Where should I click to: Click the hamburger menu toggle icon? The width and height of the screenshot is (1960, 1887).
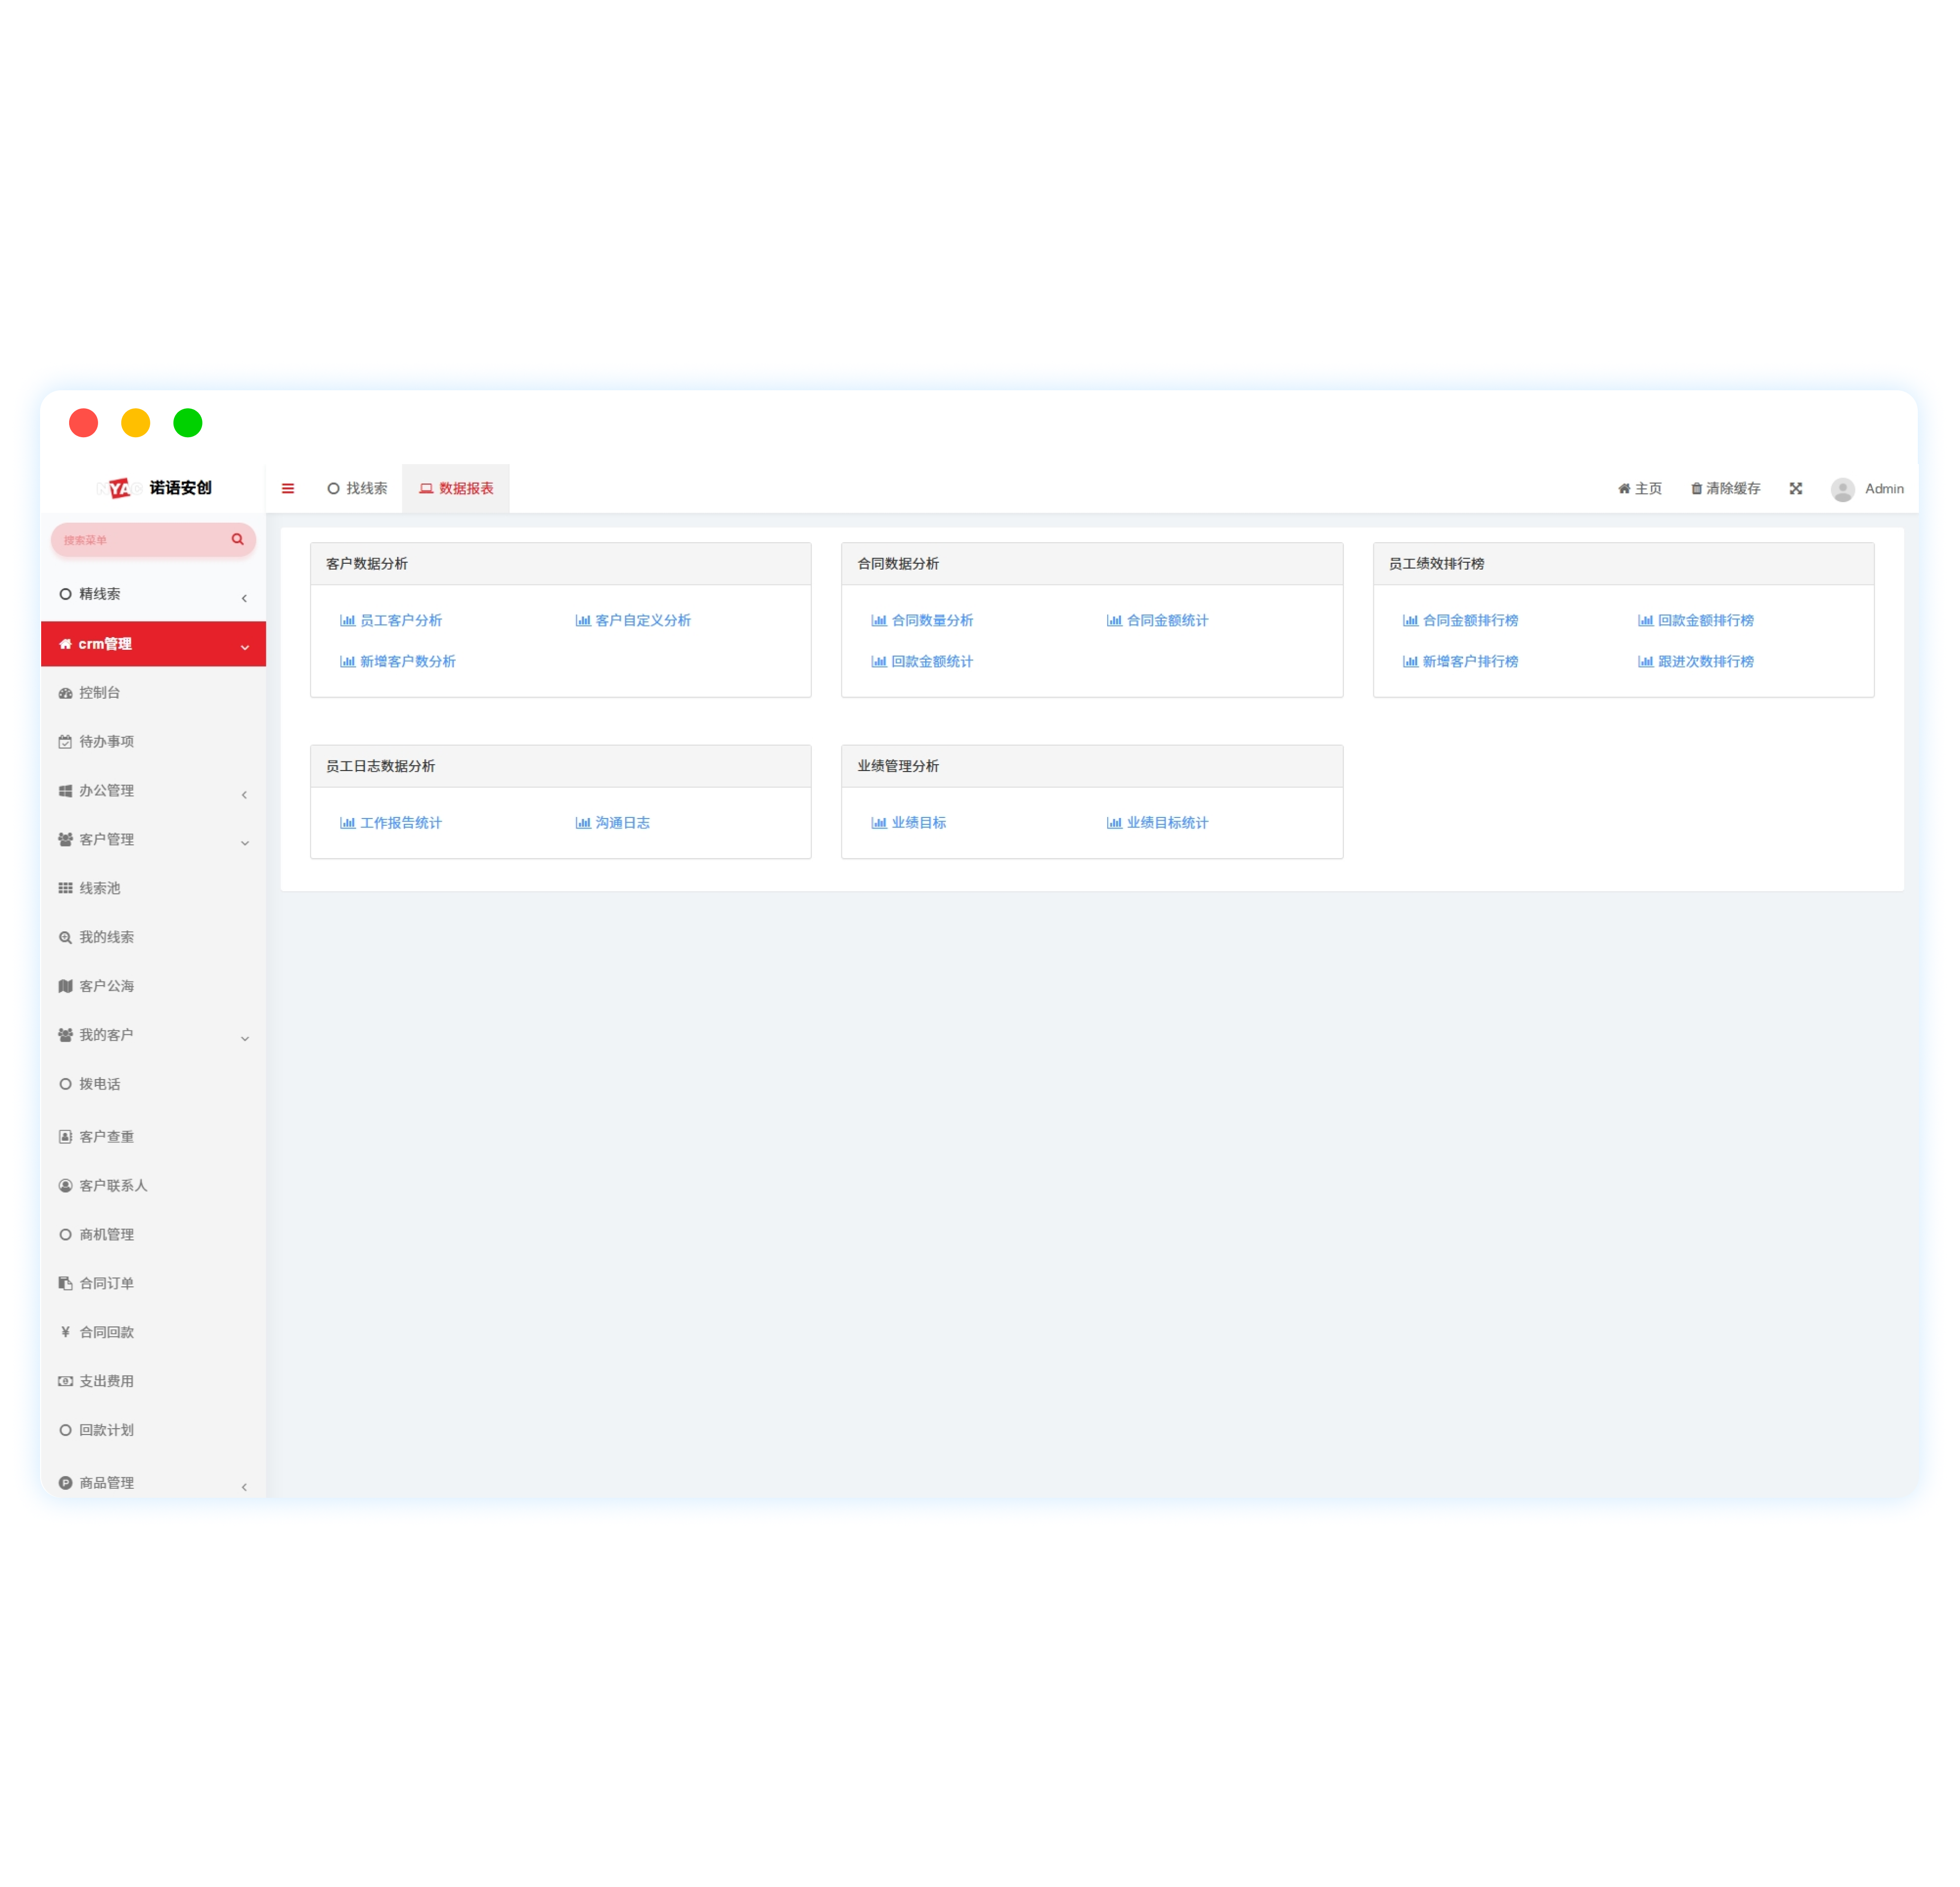click(288, 489)
